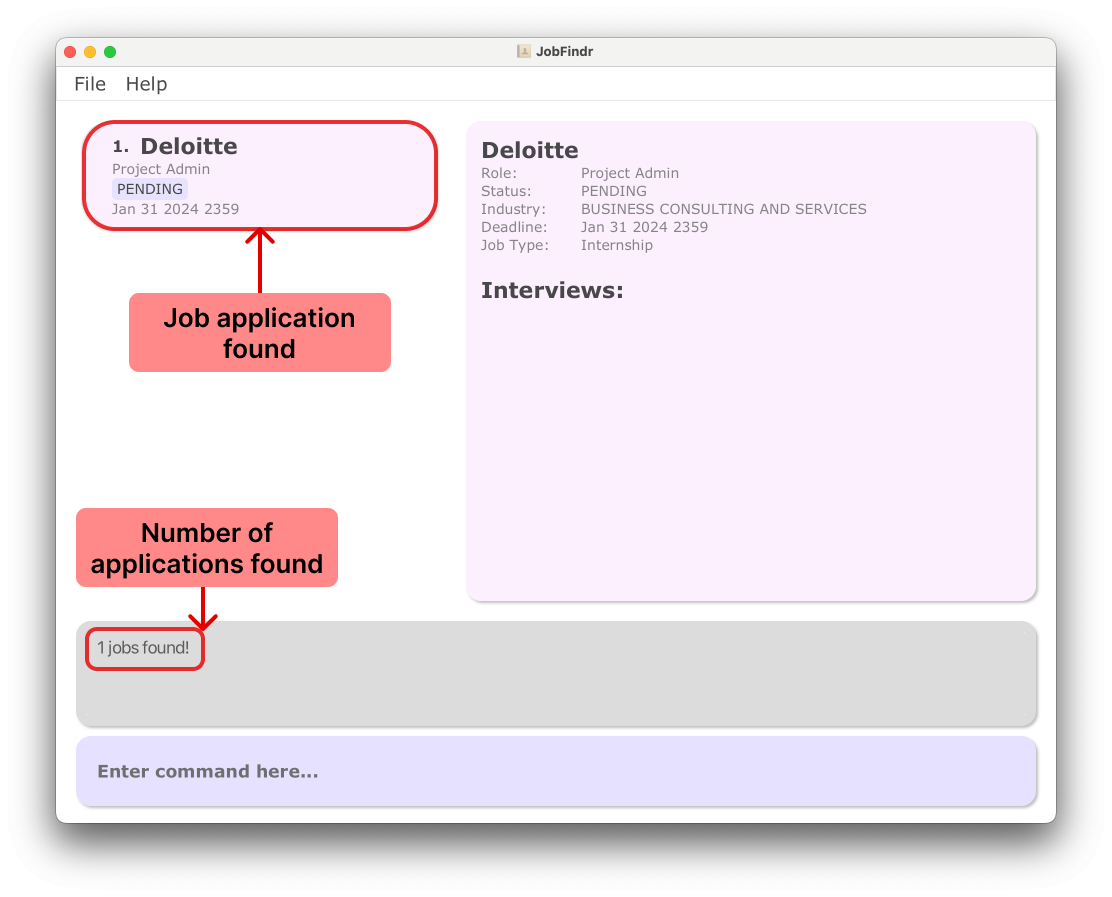
Task: Open the File menu
Action: tap(90, 84)
